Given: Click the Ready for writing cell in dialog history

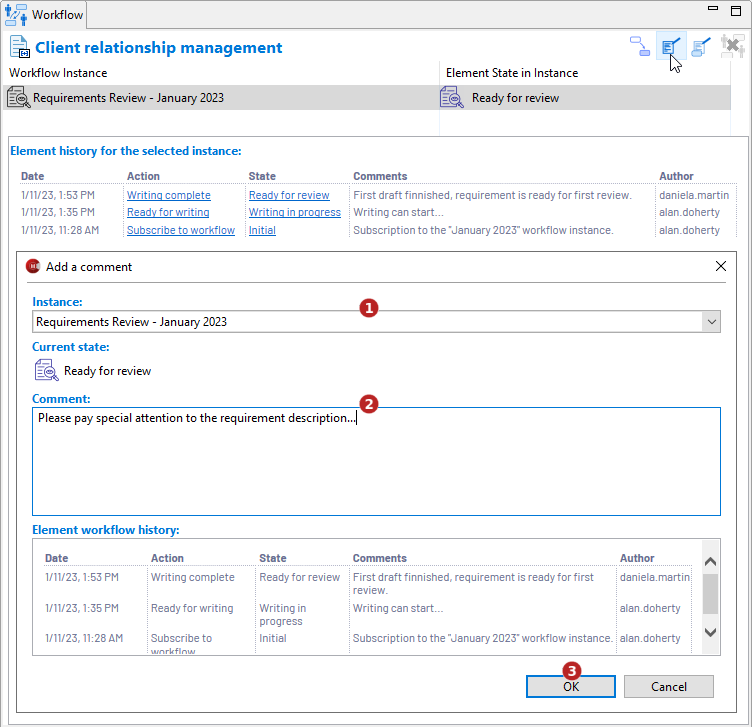Looking at the screenshot, I should click(x=192, y=608).
